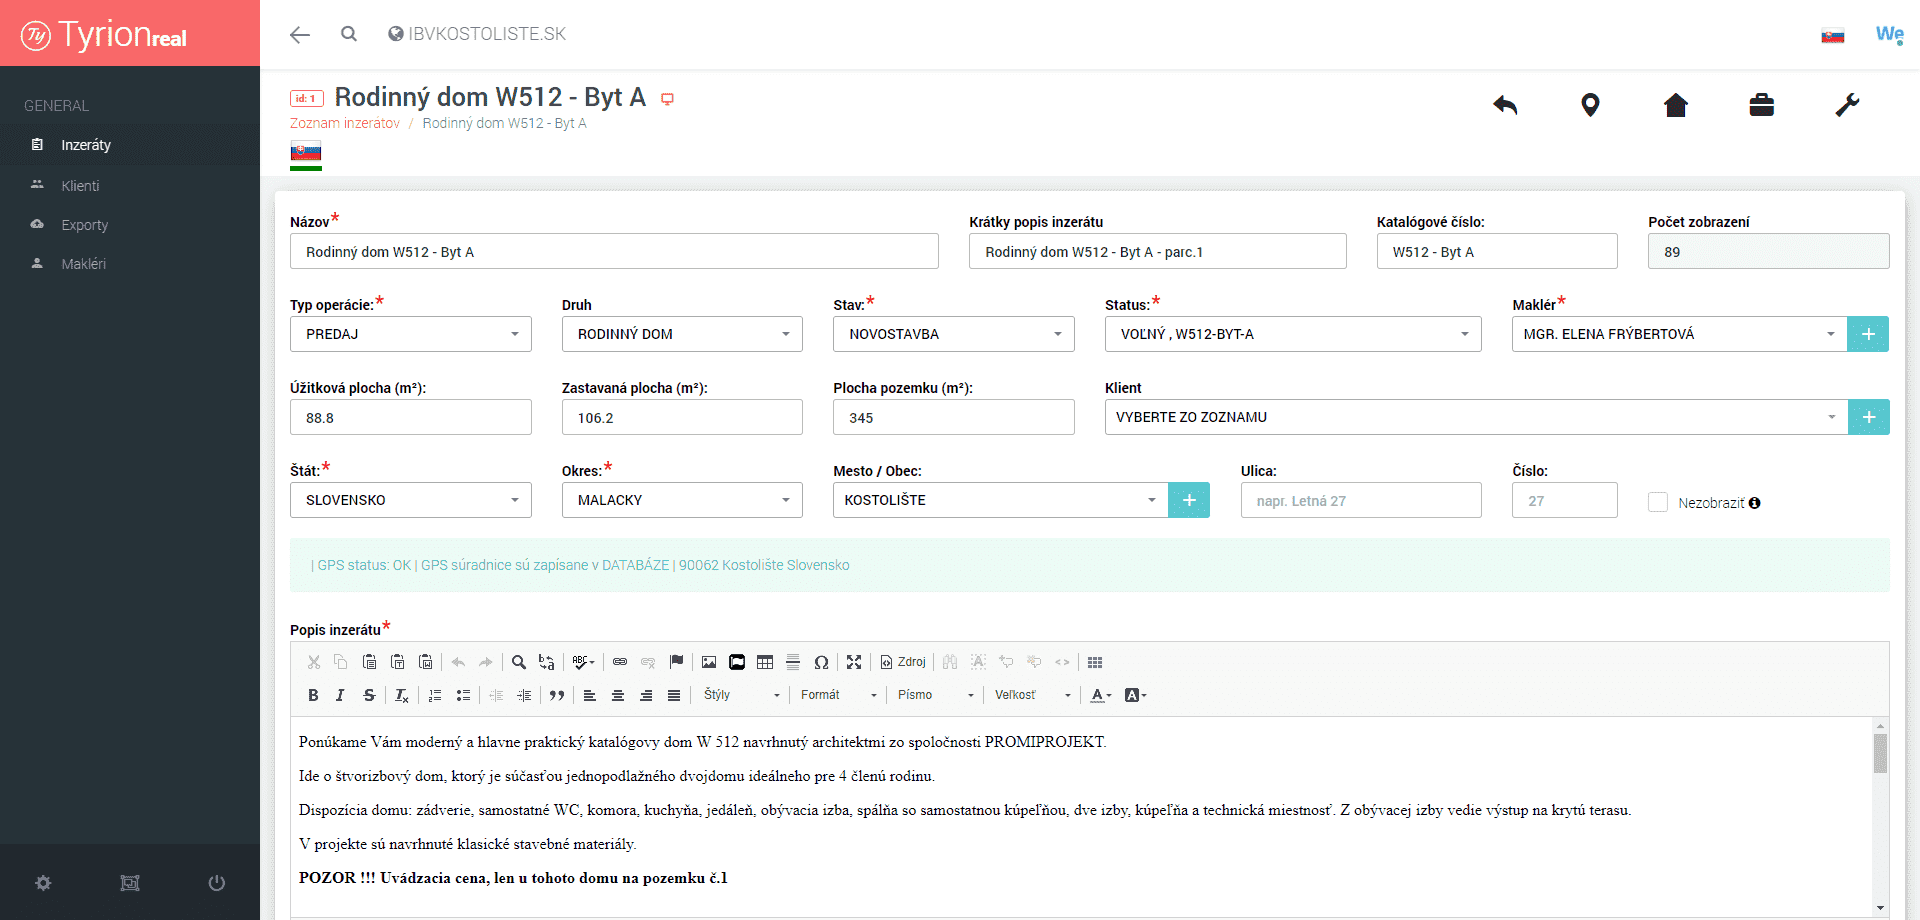Open the text color picker
The width and height of the screenshot is (1920, 920).
click(x=1101, y=695)
